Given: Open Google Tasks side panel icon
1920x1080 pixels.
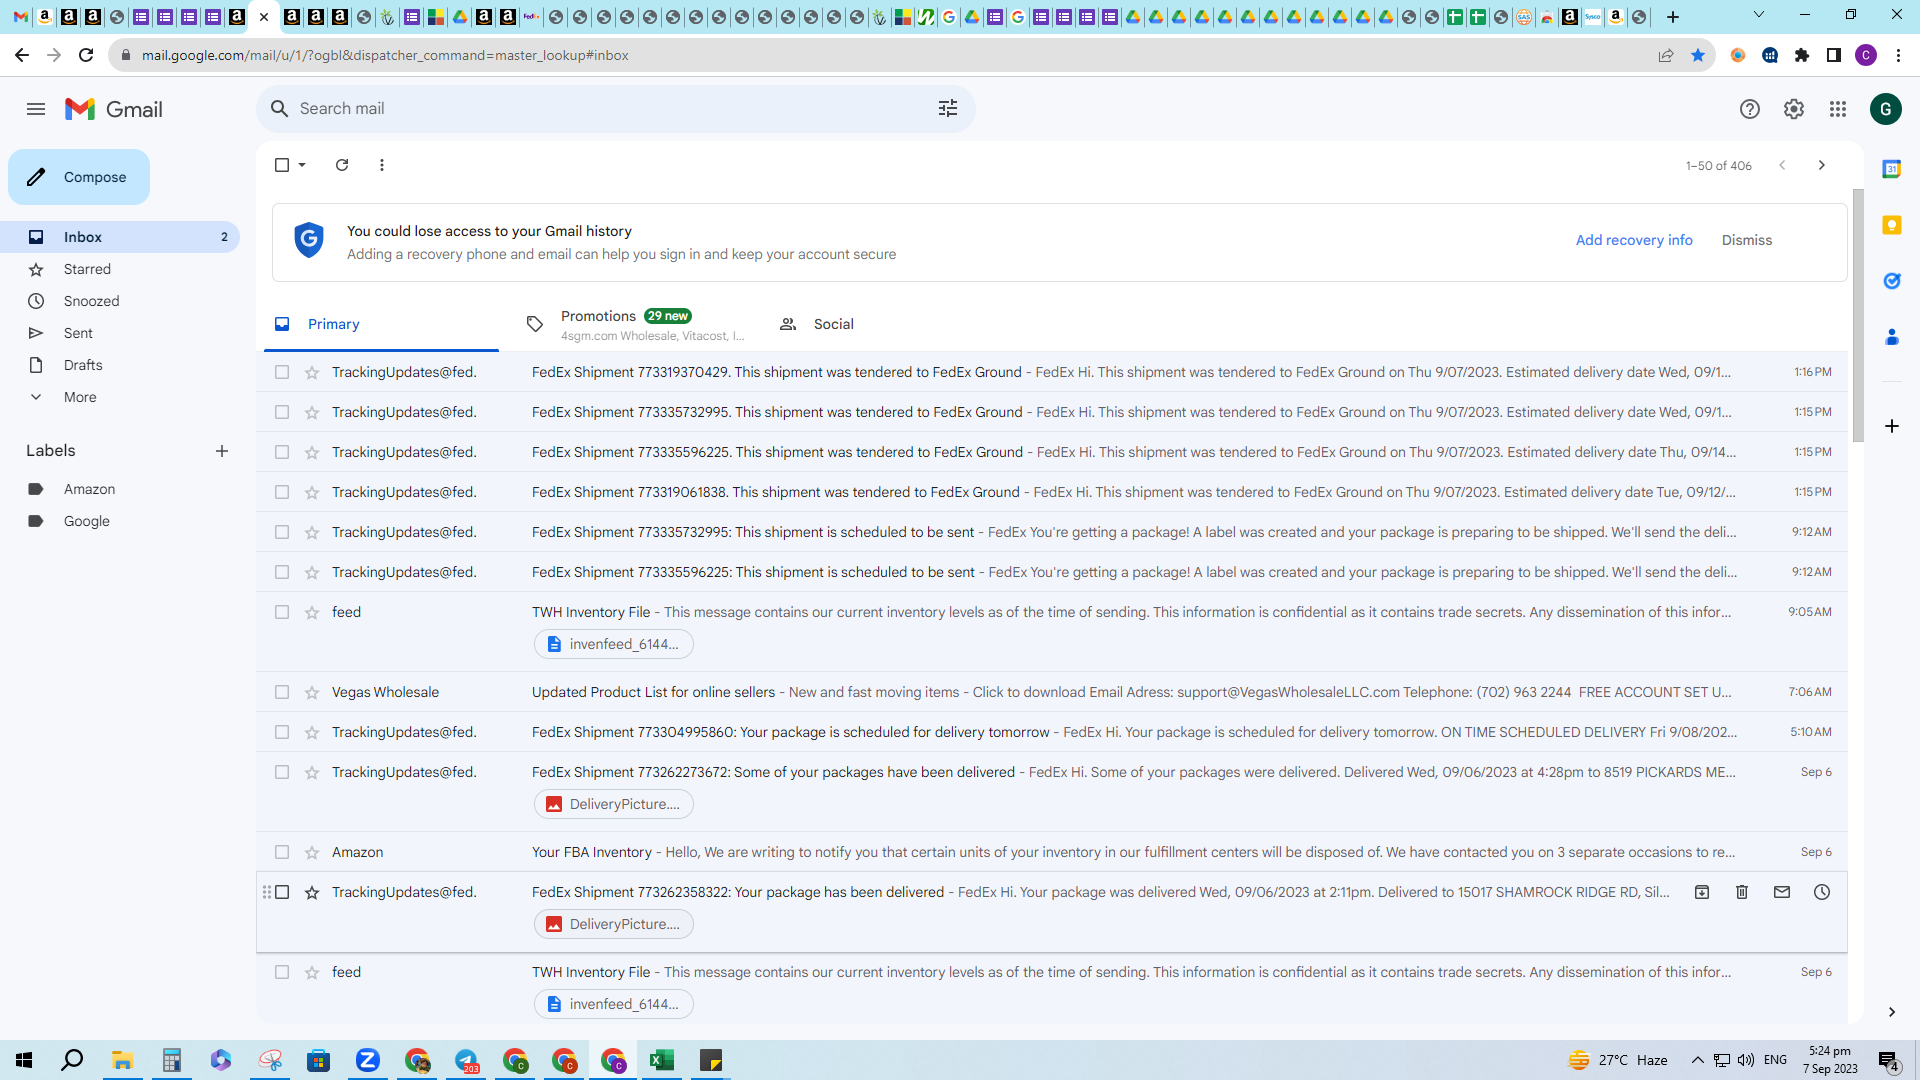Looking at the screenshot, I should tap(1892, 281).
